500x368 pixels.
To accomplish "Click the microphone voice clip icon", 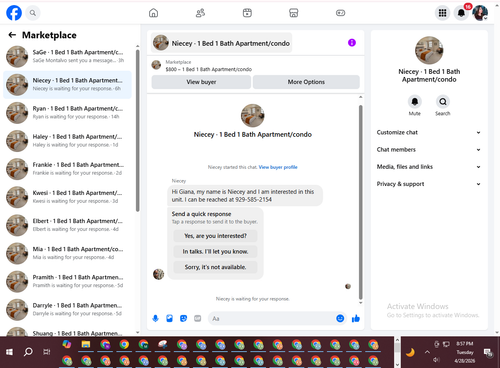I will coord(155,318).
